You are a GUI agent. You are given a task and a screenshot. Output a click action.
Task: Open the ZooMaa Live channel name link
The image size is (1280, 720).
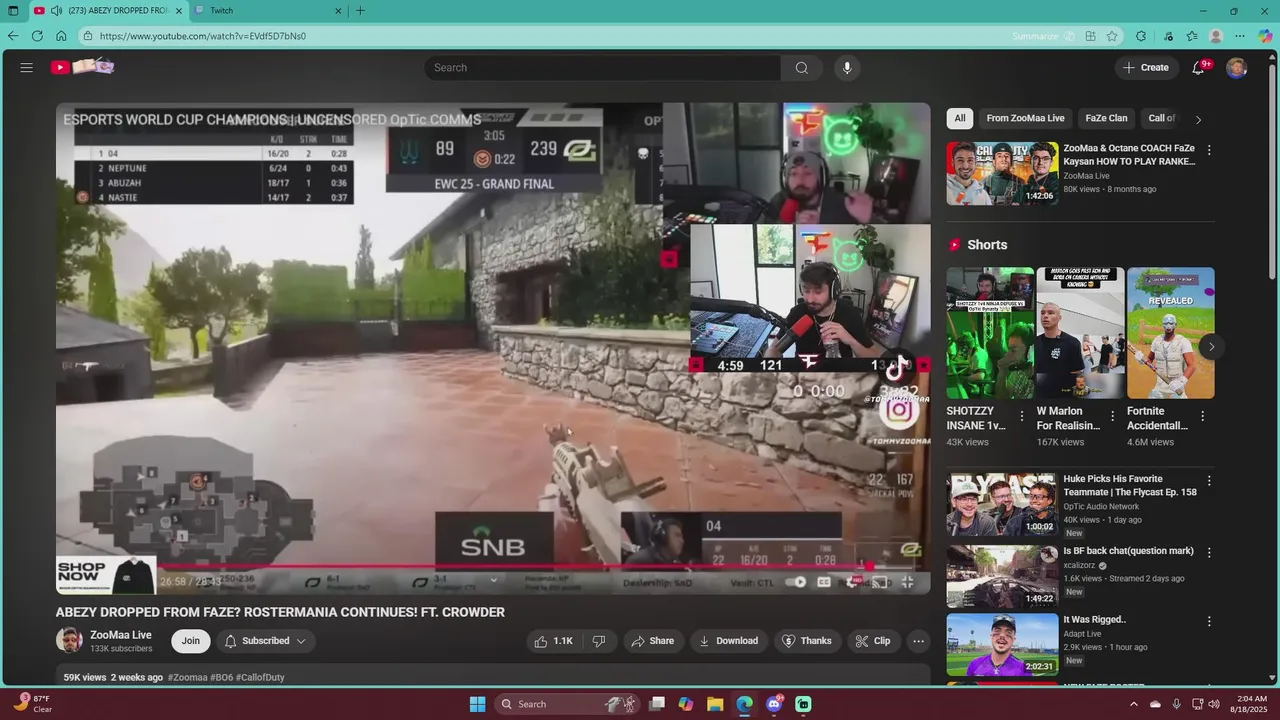(x=121, y=634)
